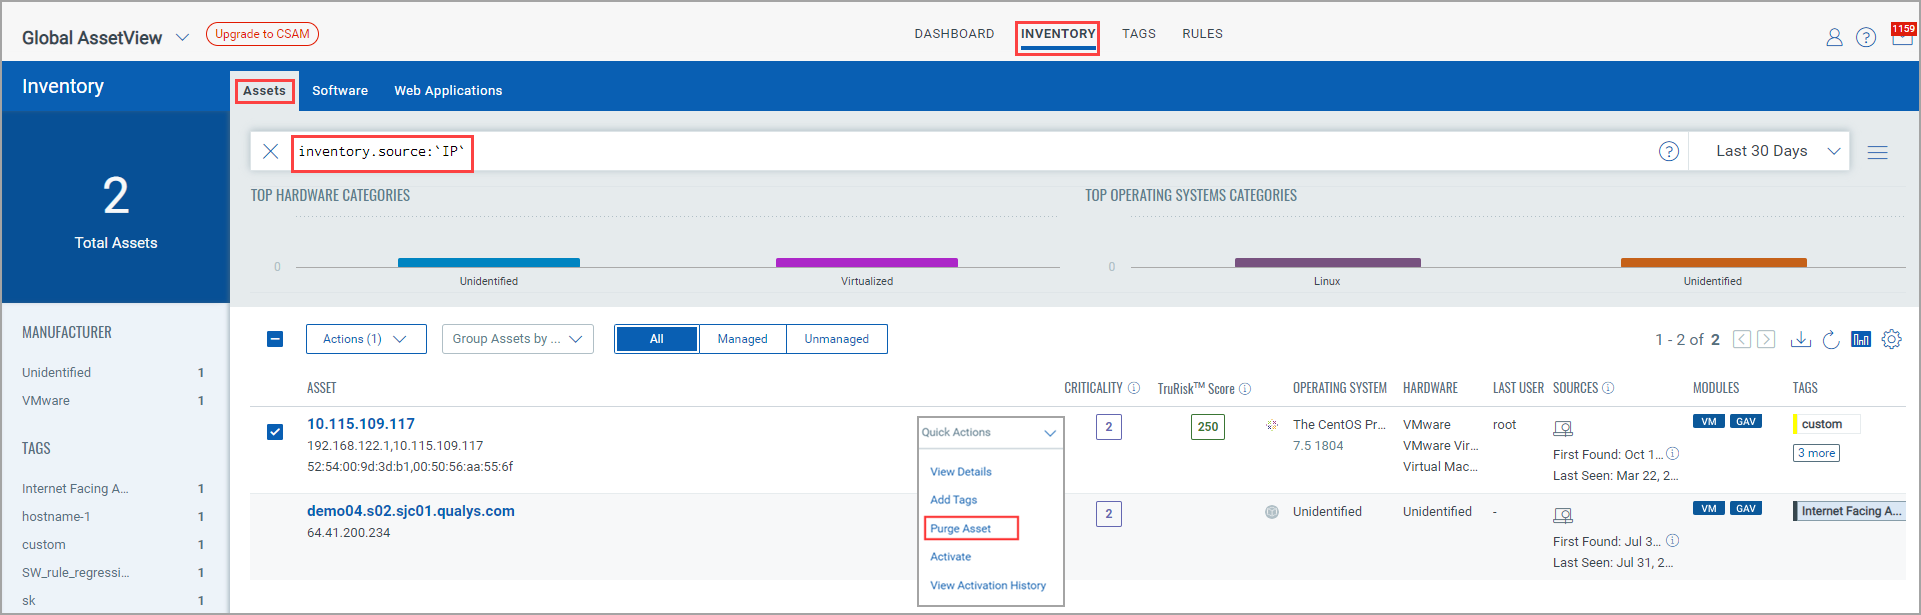Collapse the Quick Actions dropdown
The image size is (1921, 615).
[991, 433]
